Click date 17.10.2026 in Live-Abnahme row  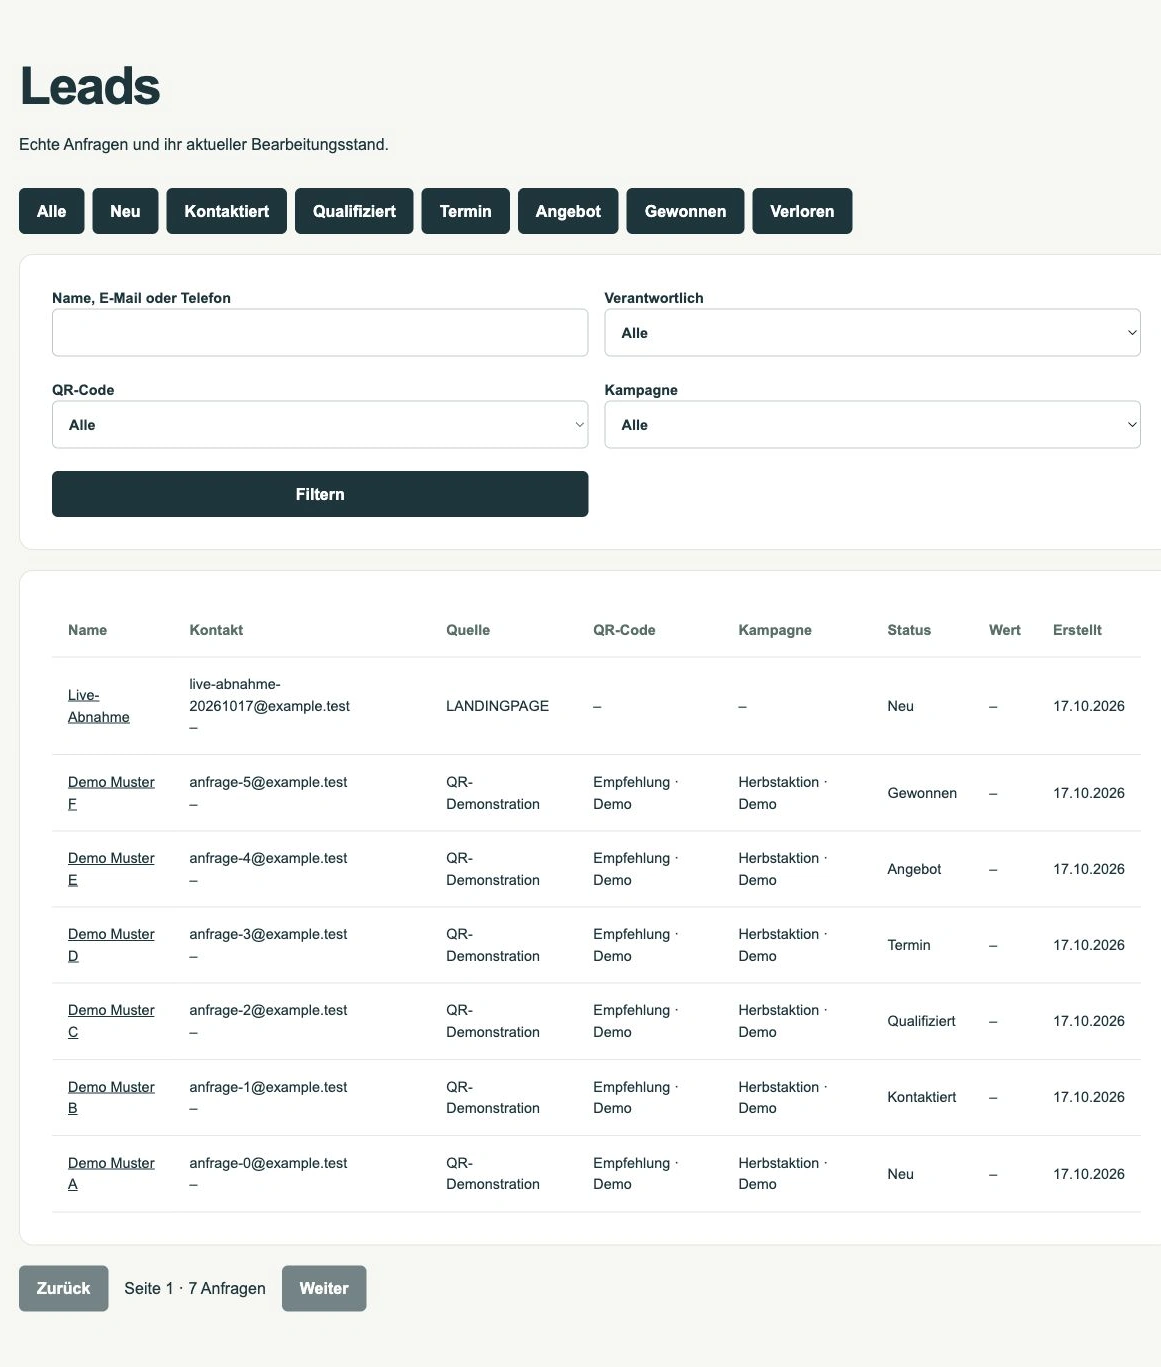click(1089, 706)
